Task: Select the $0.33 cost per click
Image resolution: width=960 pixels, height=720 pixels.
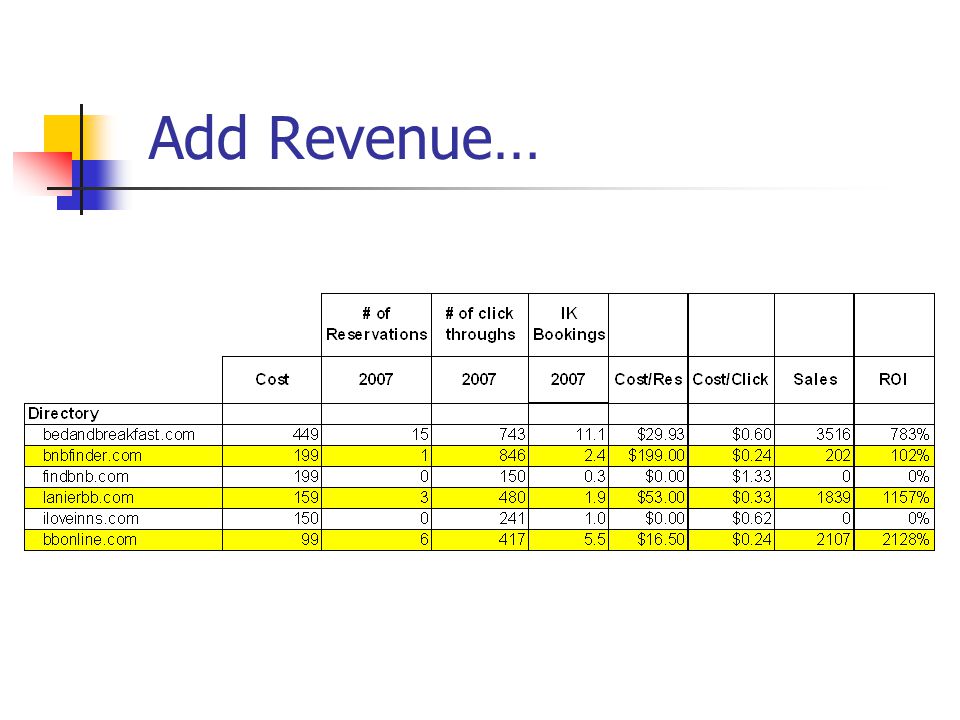Action: pos(731,498)
